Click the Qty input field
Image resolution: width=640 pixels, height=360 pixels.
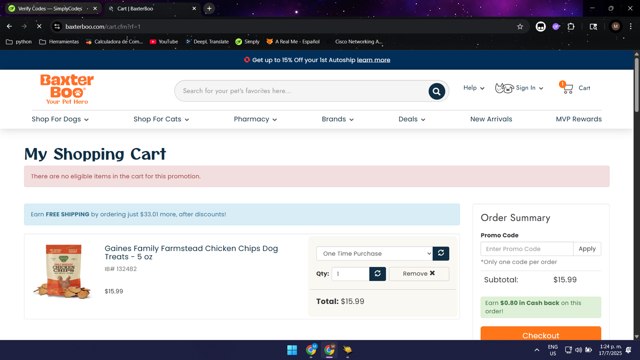[350, 273]
